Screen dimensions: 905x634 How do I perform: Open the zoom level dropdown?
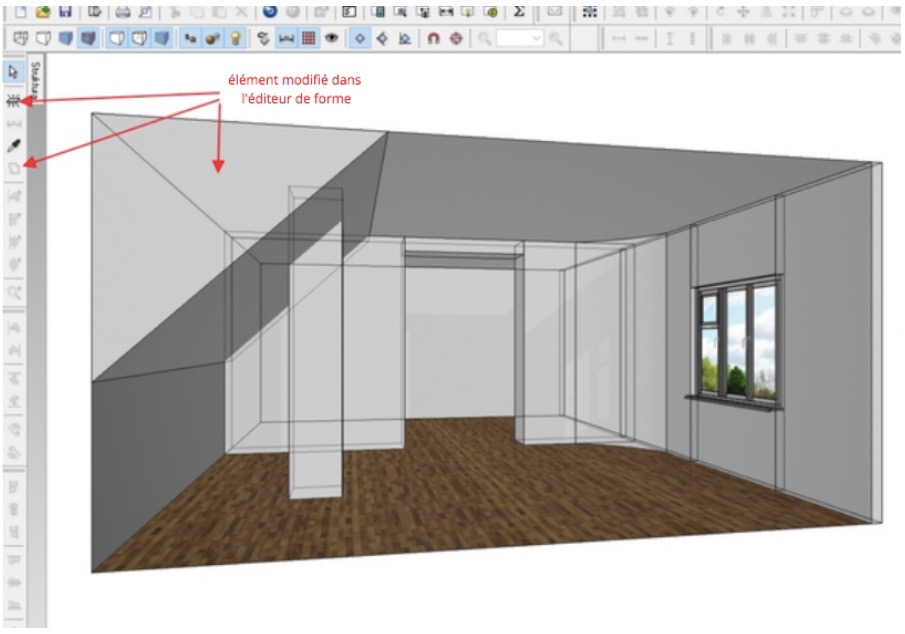coord(537,38)
